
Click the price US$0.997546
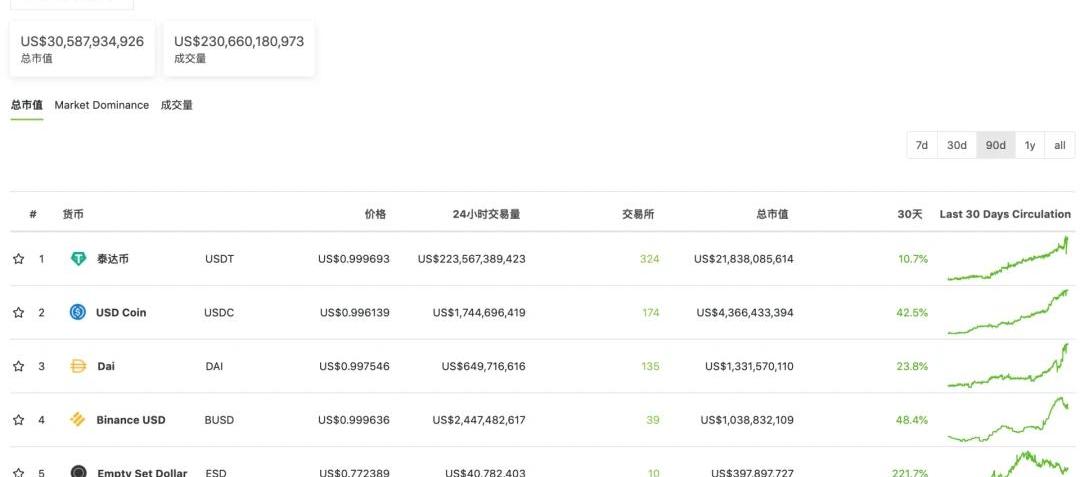[x=354, y=366]
